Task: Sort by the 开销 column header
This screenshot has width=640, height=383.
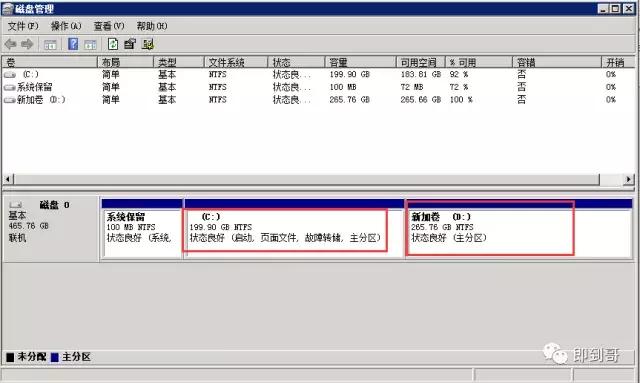Action: [x=618, y=62]
